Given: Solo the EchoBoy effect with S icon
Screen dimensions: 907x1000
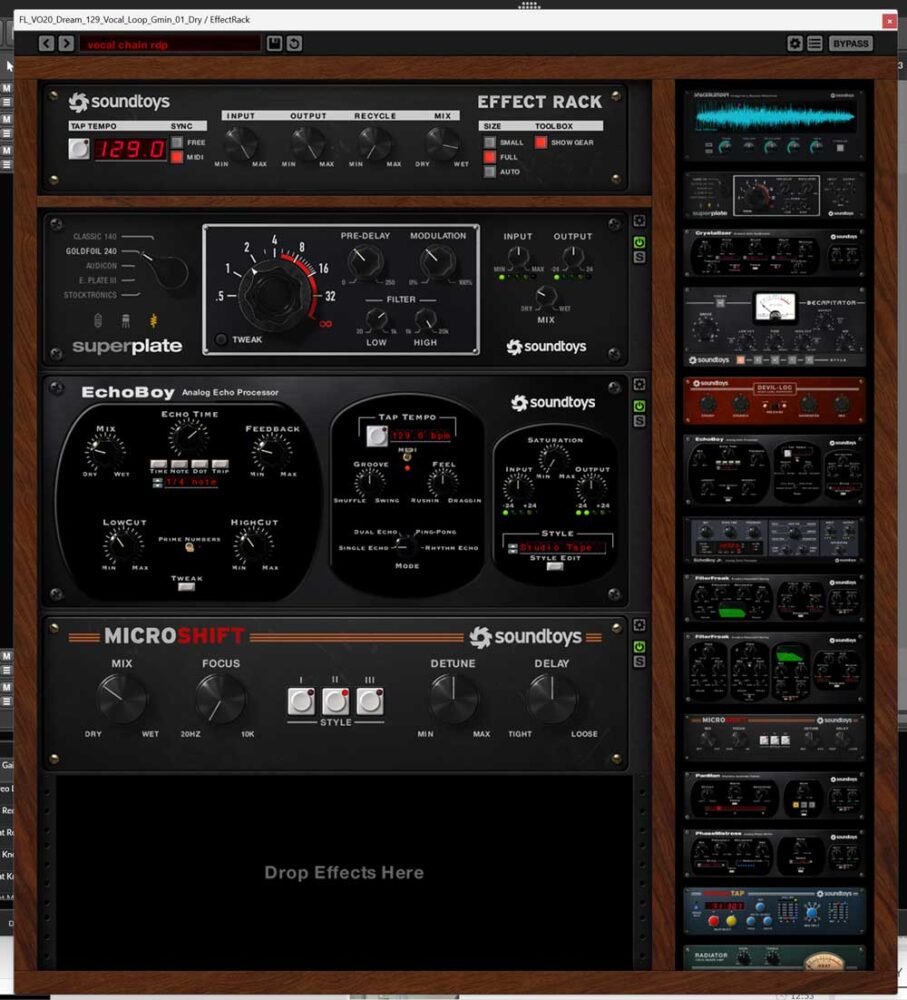Looking at the screenshot, I should click(639, 421).
